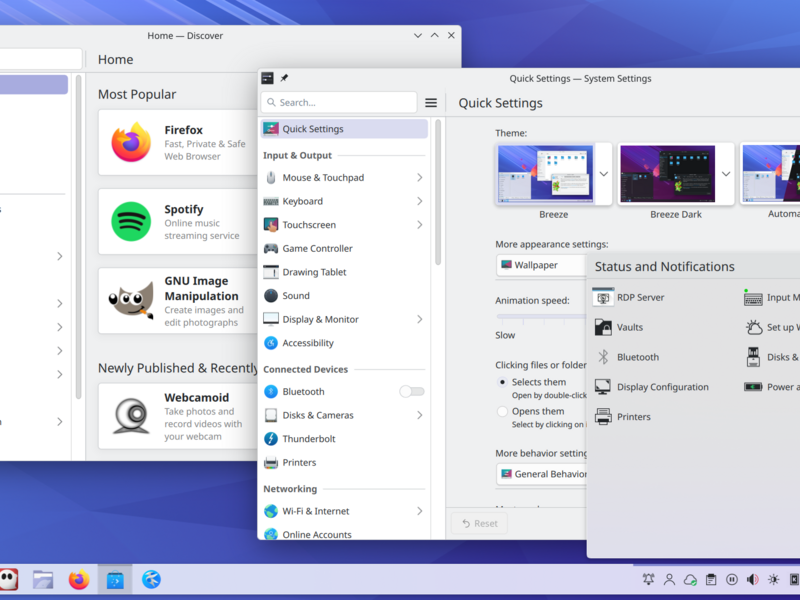Open Printers icon in settings sidebar

coord(271,463)
